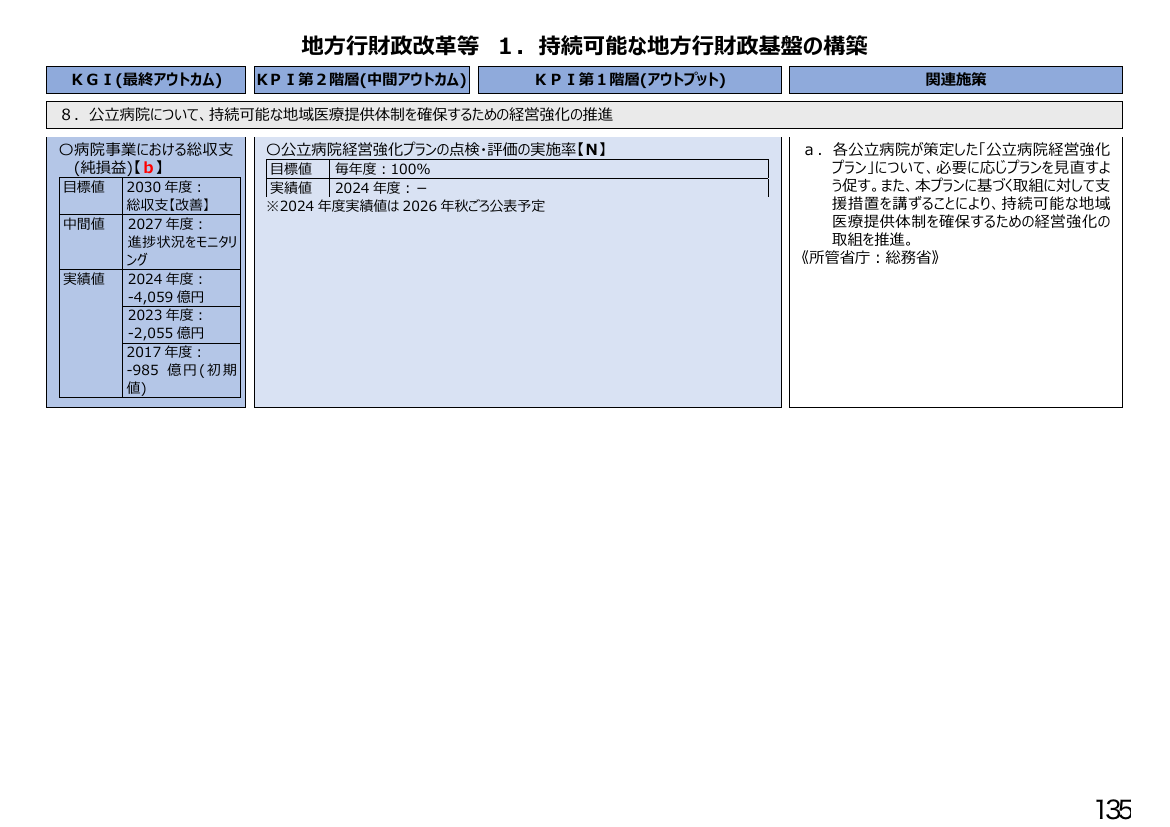1170x827 pixels.
Task: Select the KGI(最終アウトカム) column header
Action: coord(146,80)
